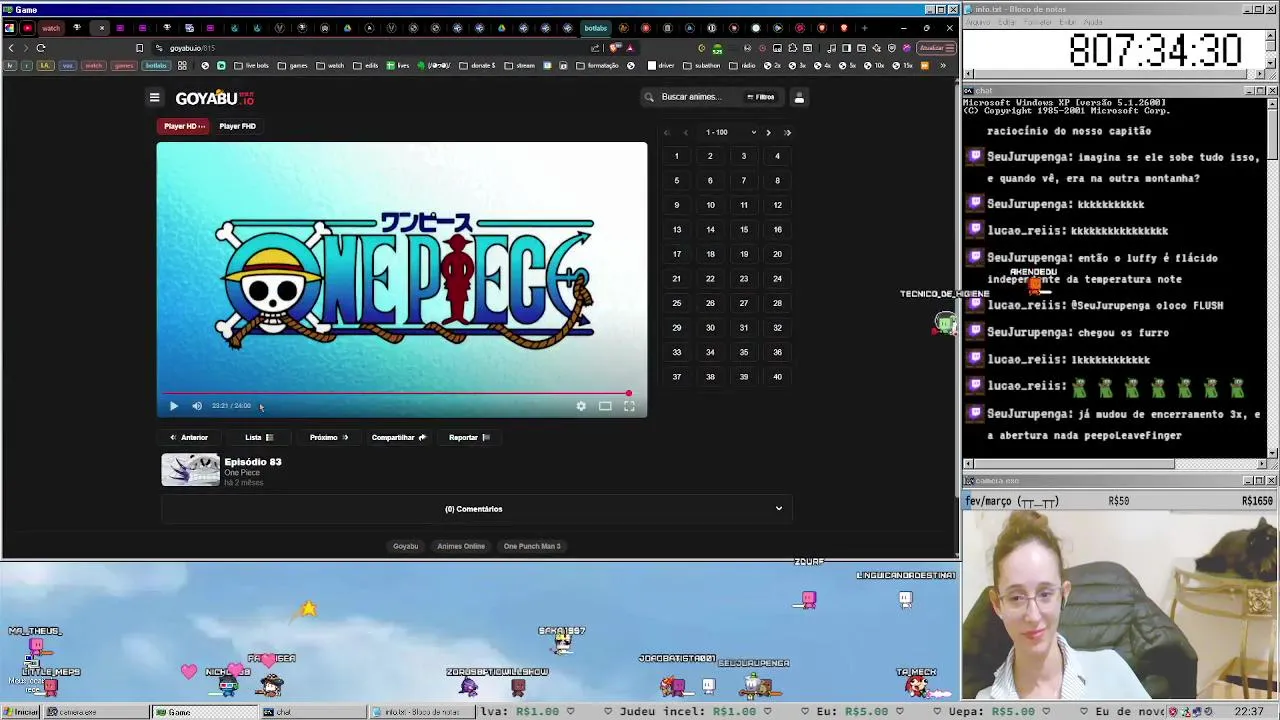The width and height of the screenshot is (1280, 720).
Task: Reload the browser page
Action: 41,48
